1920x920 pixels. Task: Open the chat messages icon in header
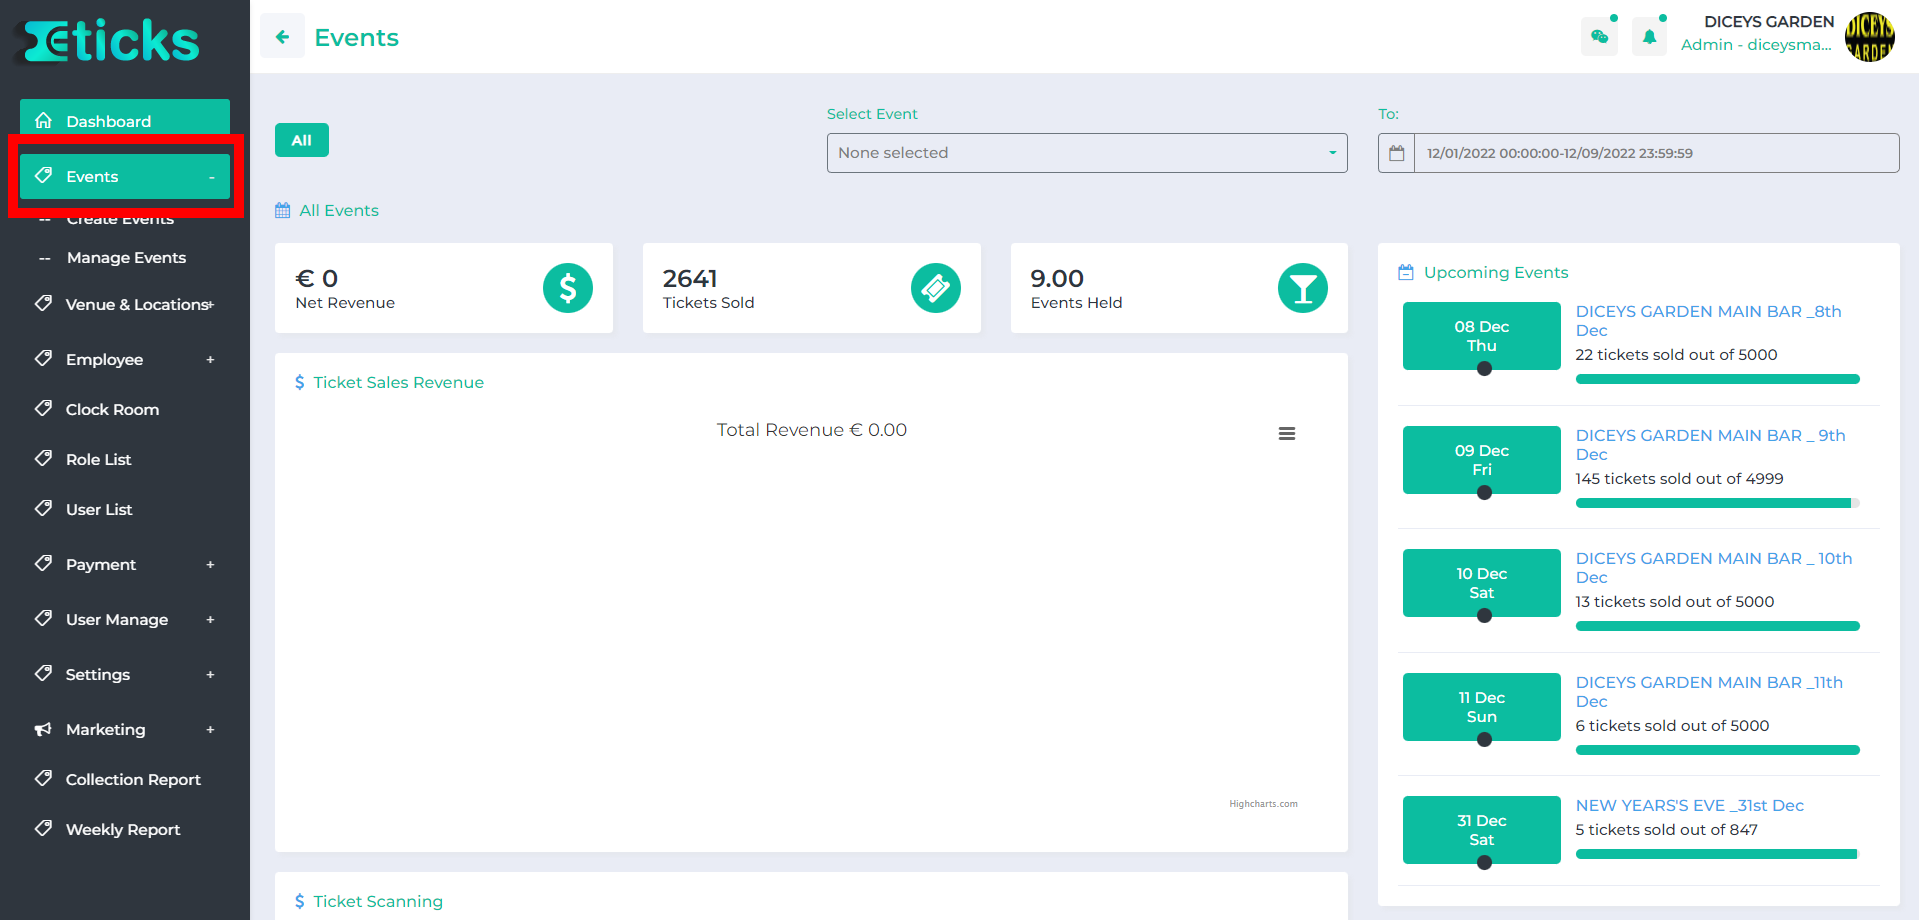(x=1599, y=37)
